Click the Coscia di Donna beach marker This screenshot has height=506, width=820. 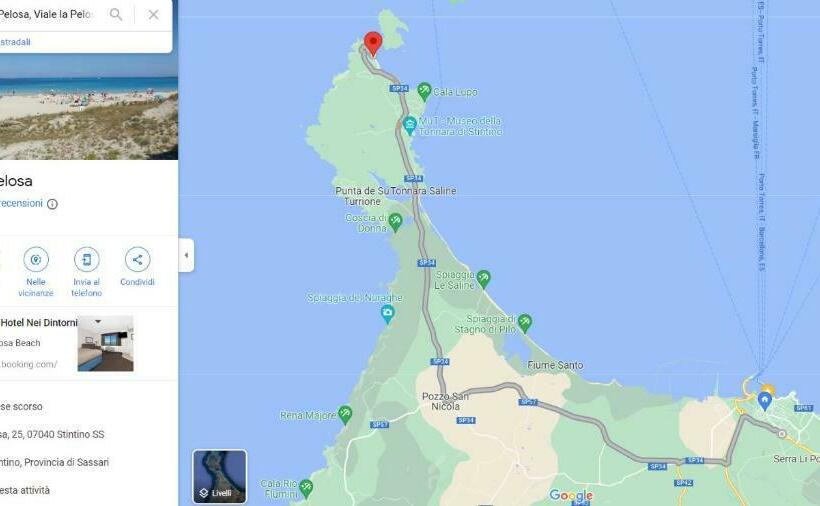point(395,222)
